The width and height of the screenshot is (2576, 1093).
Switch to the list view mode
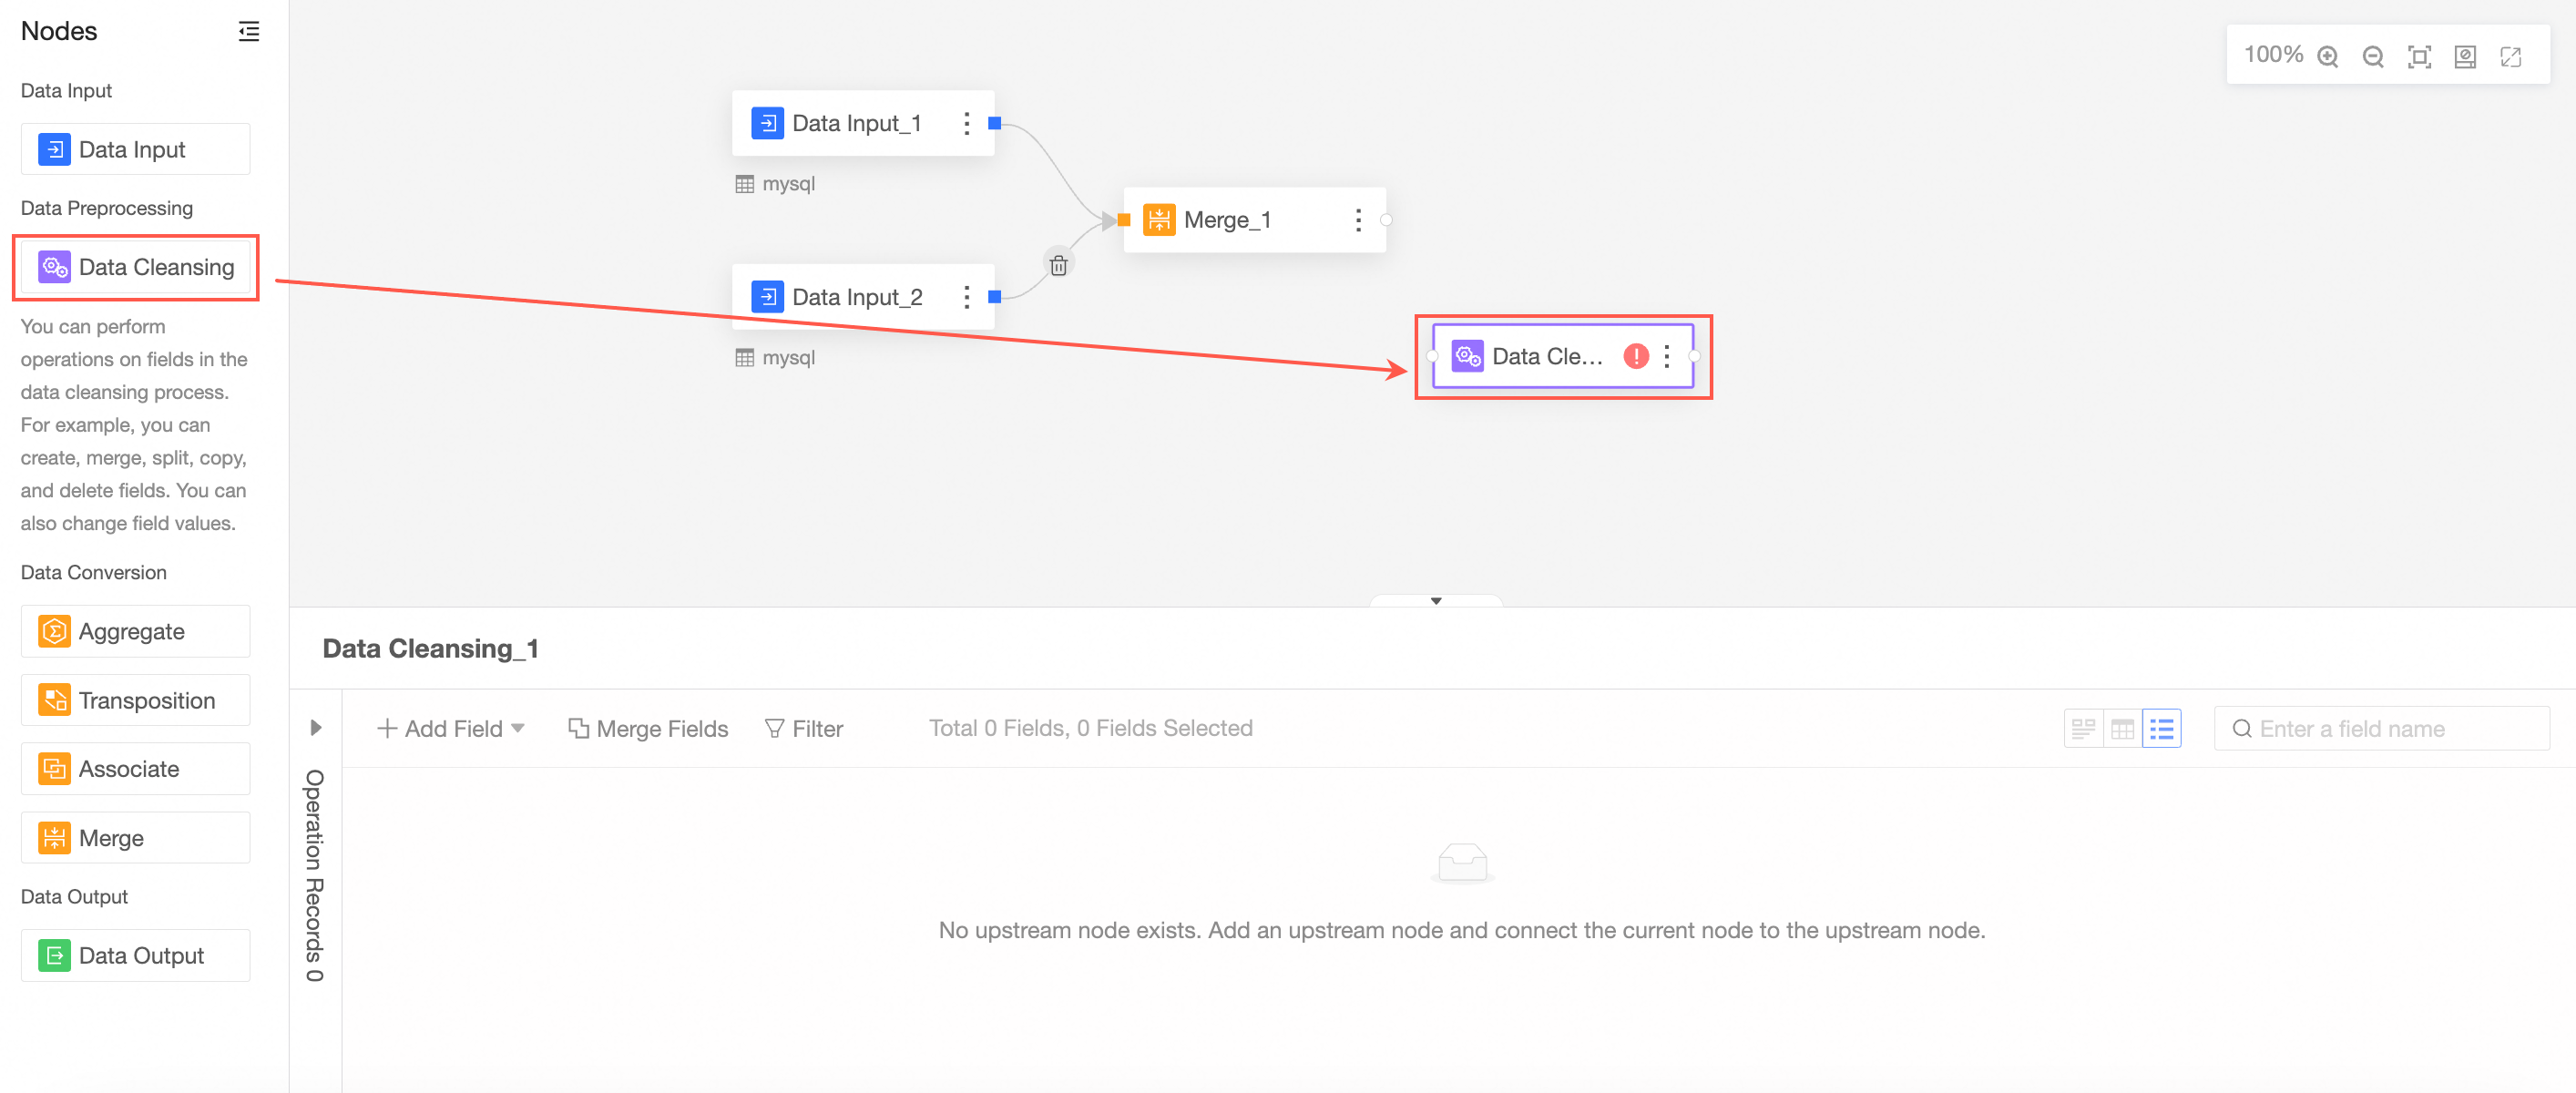point(2162,729)
